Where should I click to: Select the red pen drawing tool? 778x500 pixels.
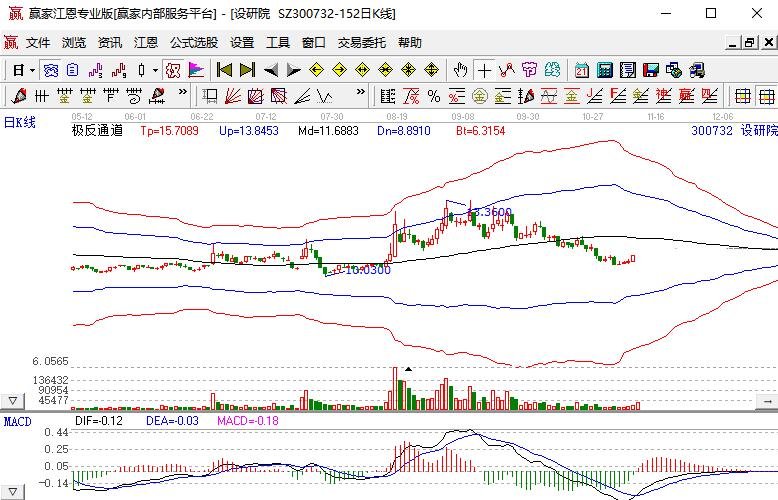coord(19,96)
